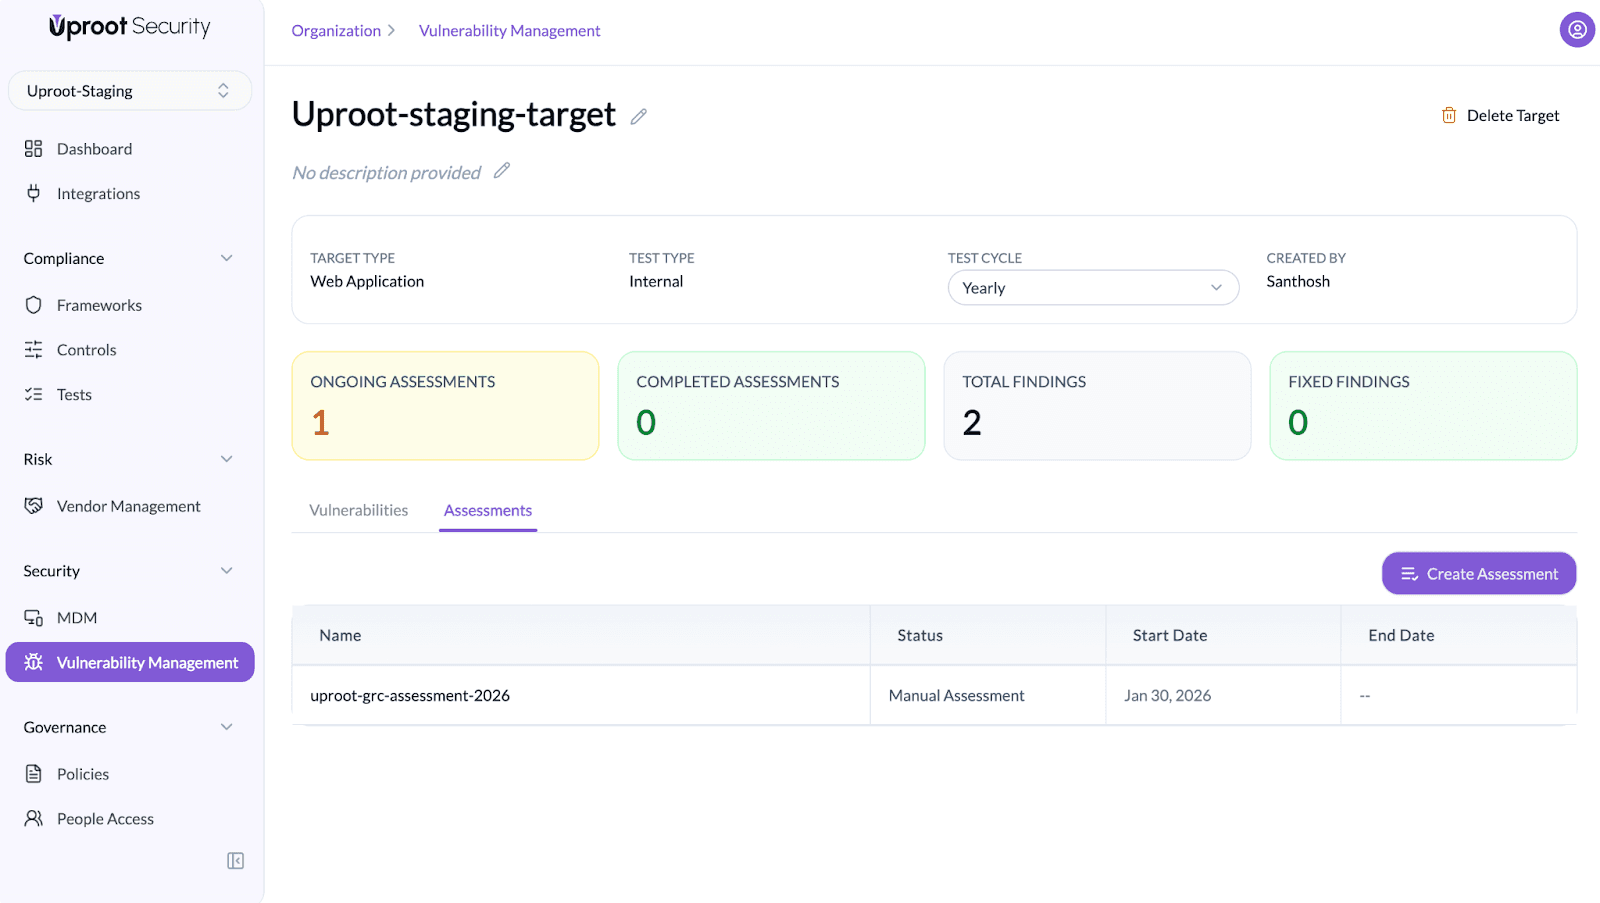Open the user profile avatar icon

[1576, 30]
